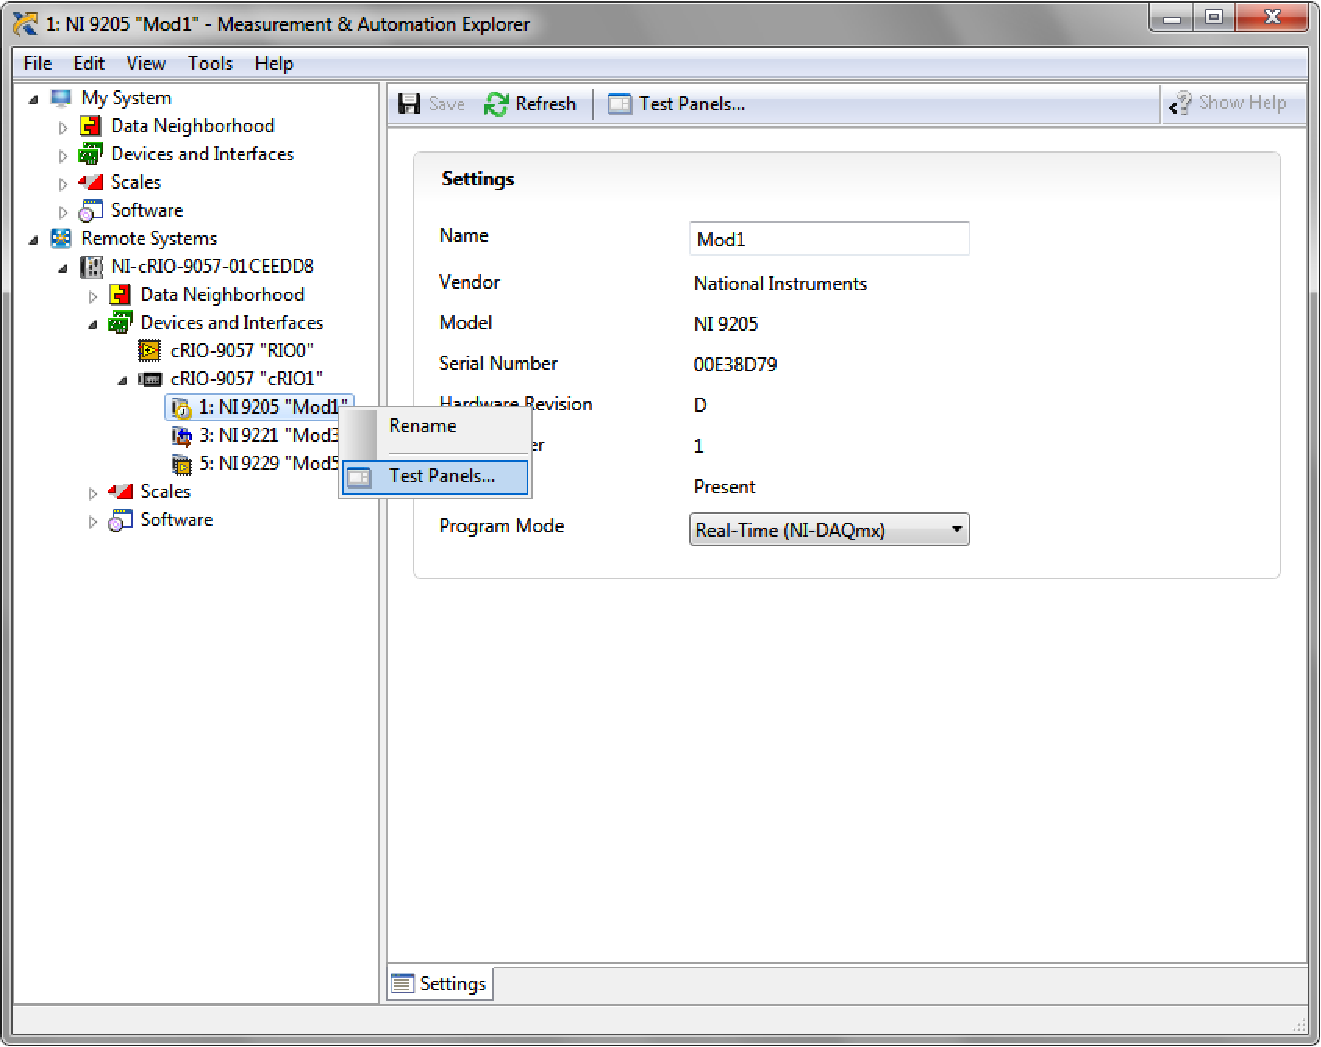Expand Software under My System
Screen dimensions: 1321x1047
pos(63,212)
